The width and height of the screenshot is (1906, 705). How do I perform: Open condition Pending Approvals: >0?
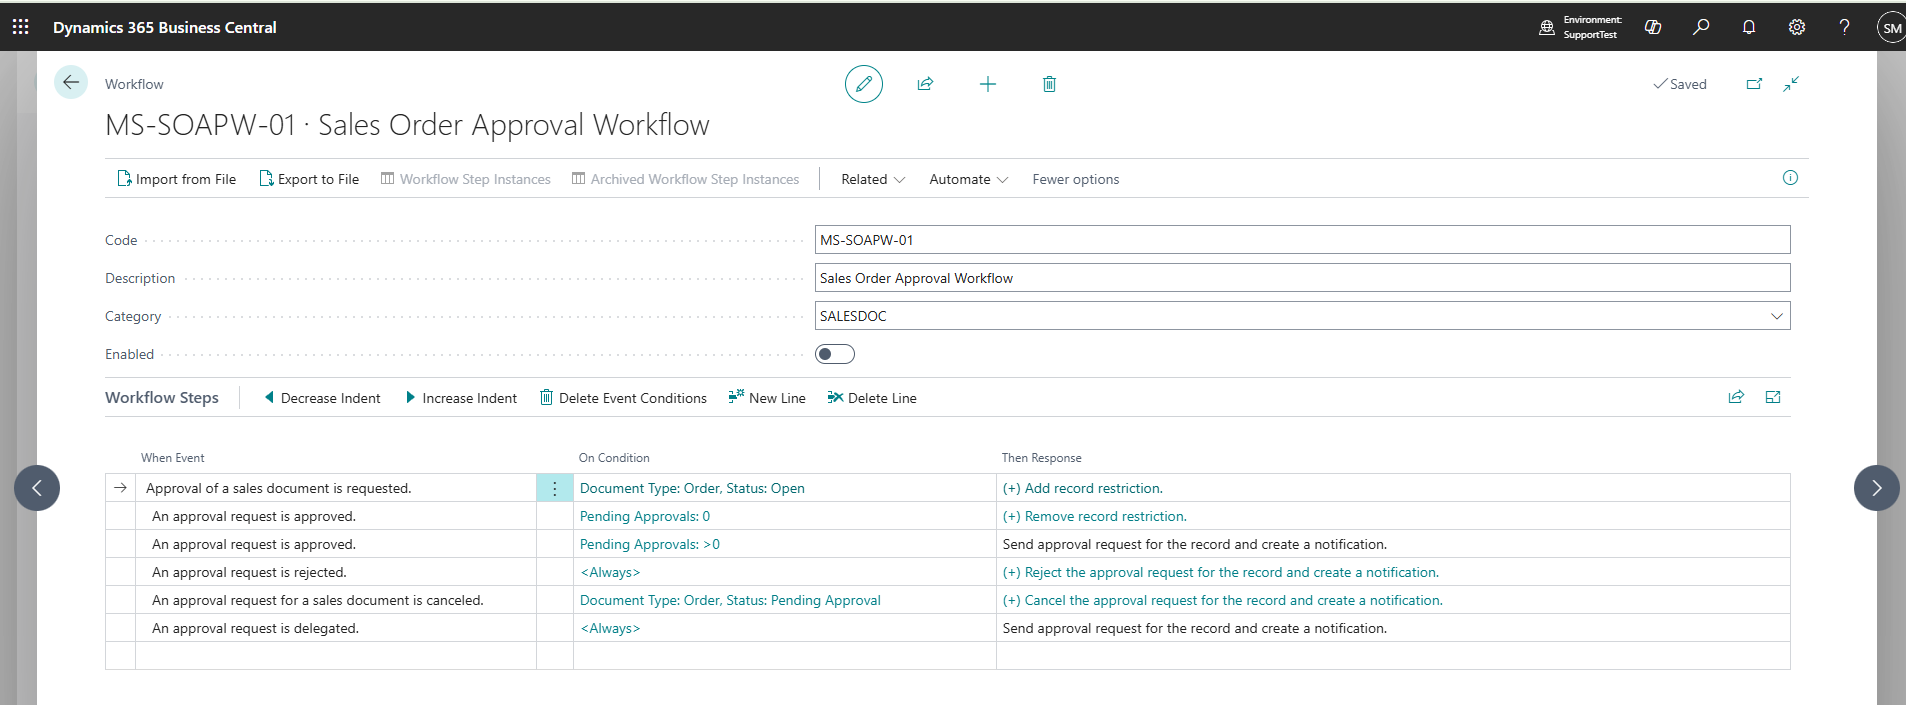(x=650, y=544)
